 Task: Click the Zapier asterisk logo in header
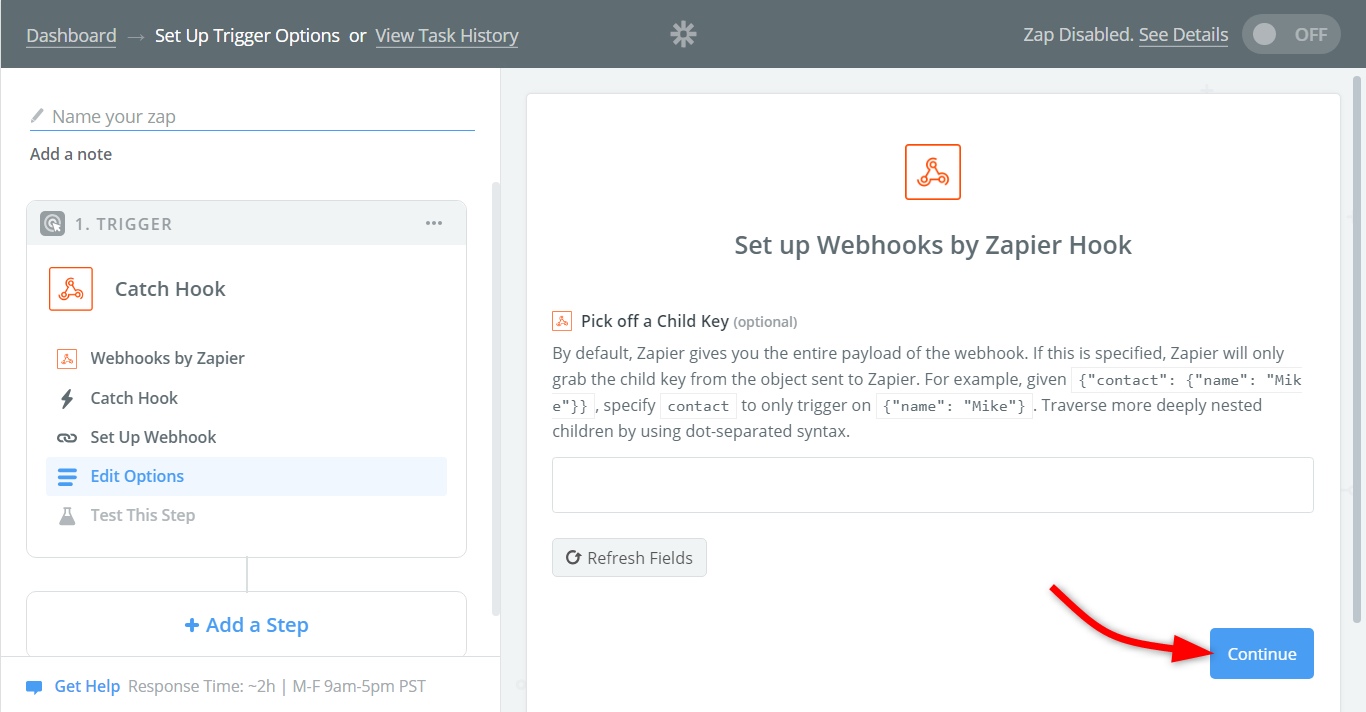683,35
